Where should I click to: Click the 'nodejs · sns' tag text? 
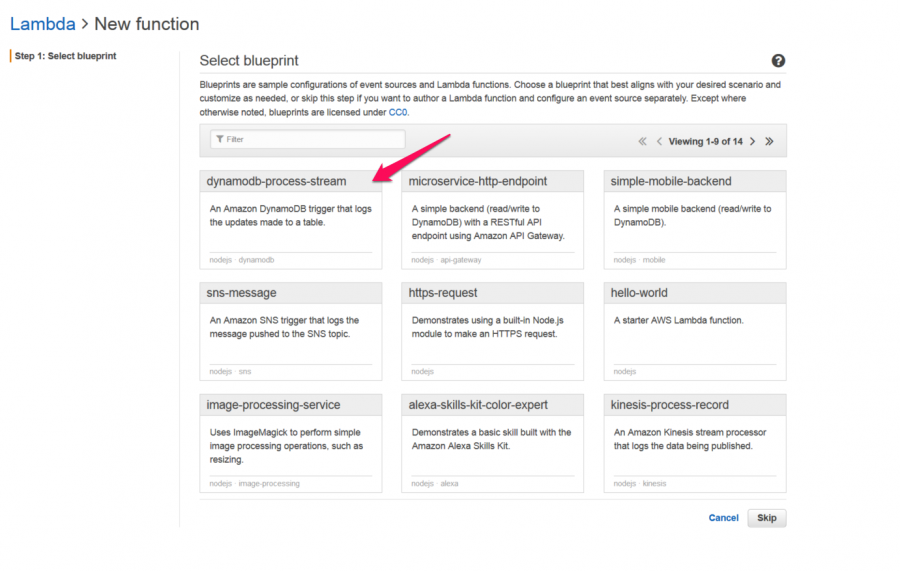[x=230, y=372]
